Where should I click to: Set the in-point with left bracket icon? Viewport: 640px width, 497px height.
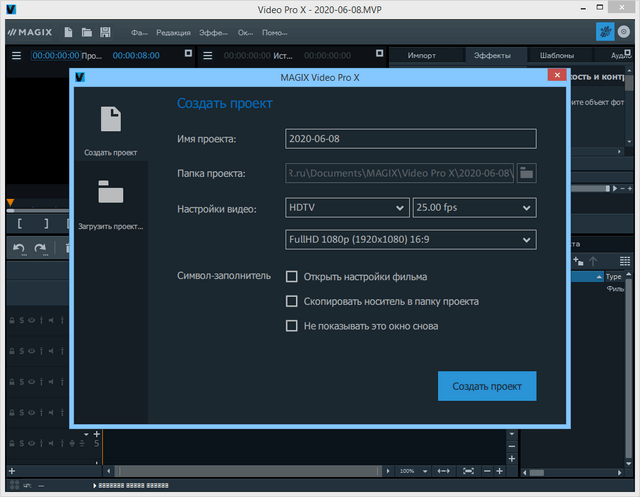pyautogui.click(x=19, y=224)
